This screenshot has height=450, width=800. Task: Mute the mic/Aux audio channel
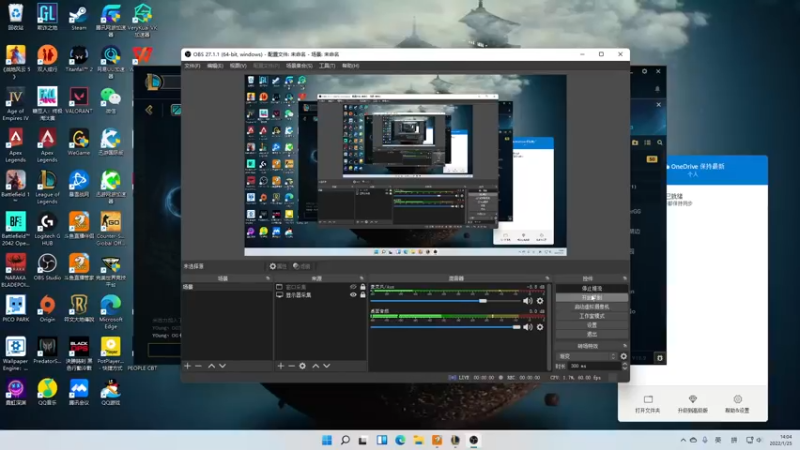528,301
